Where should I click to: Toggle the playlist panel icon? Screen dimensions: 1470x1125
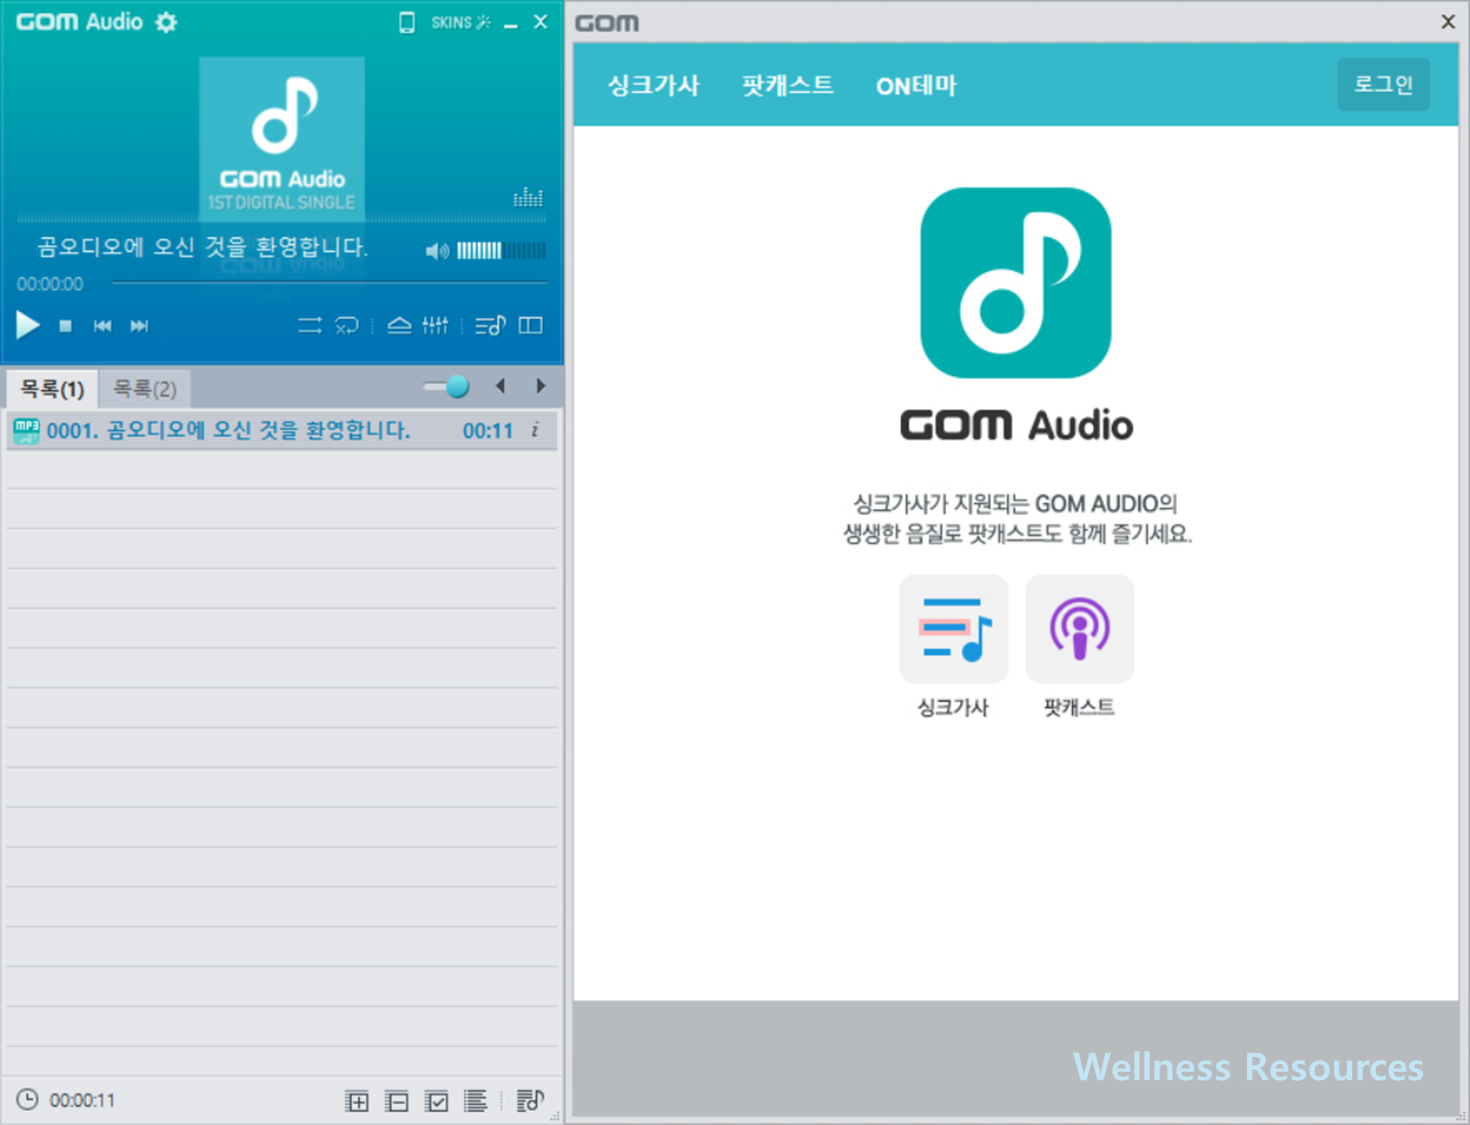coord(490,325)
